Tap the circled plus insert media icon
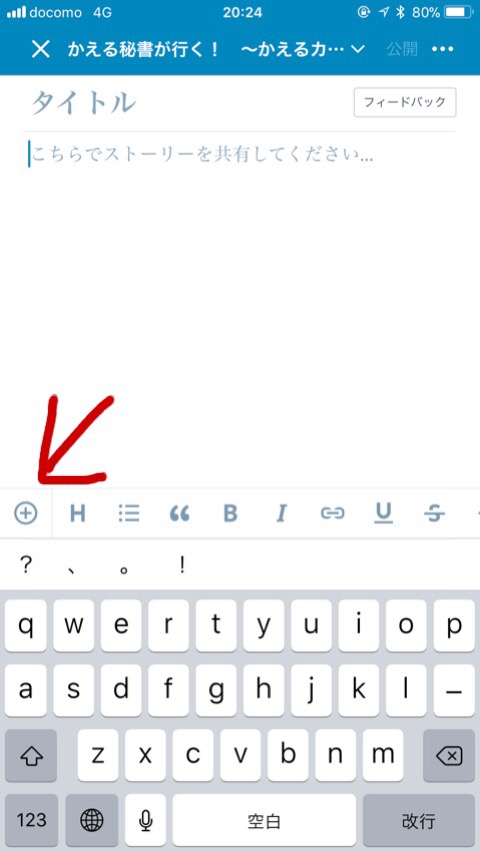Screen dimensions: 480x852 [x=26, y=513]
